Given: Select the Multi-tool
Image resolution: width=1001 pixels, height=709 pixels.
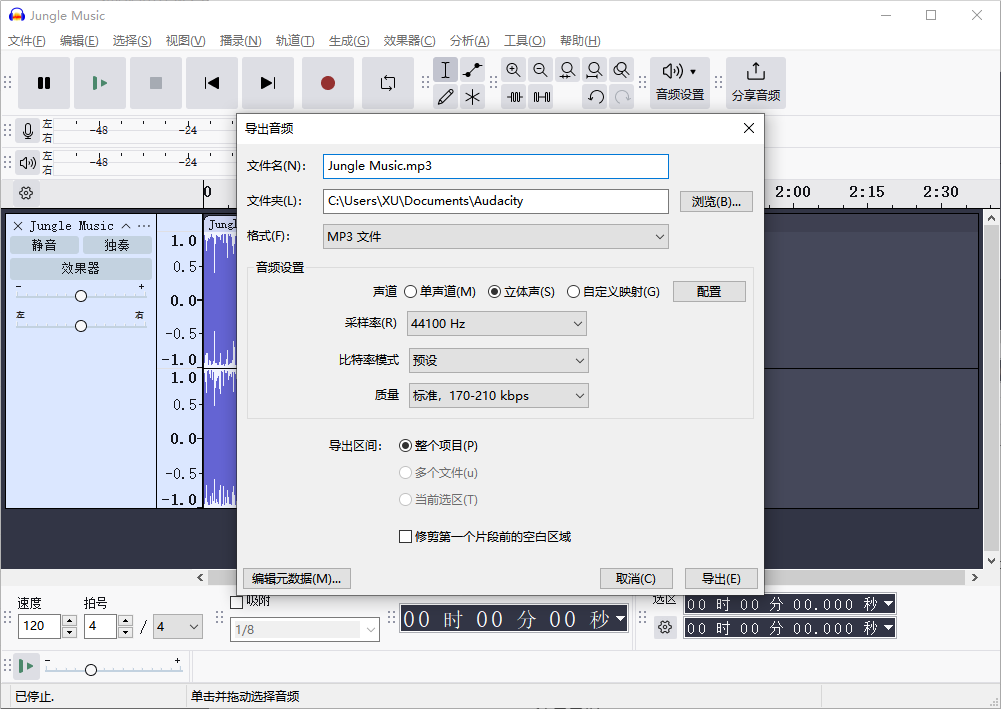Looking at the screenshot, I should pos(472,96).
